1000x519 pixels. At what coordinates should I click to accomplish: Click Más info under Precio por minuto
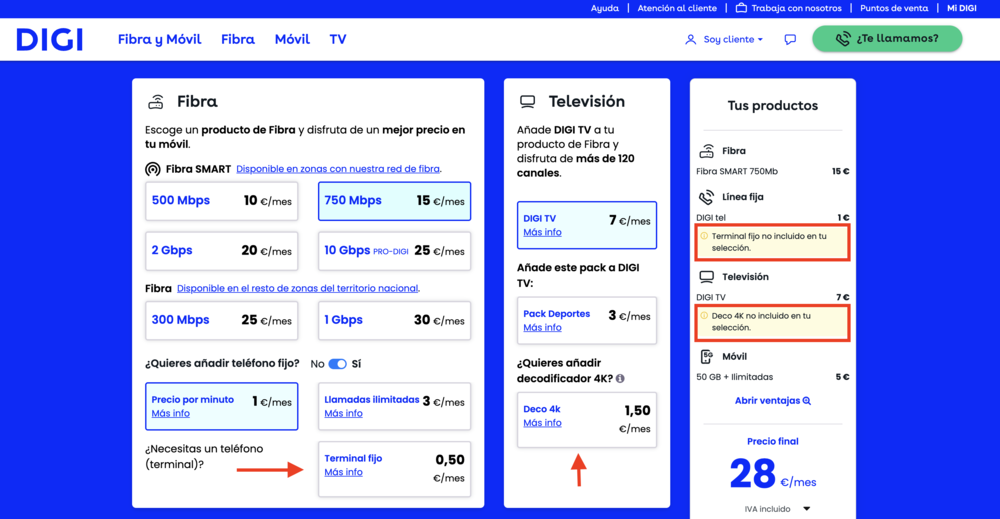(170, 414)
